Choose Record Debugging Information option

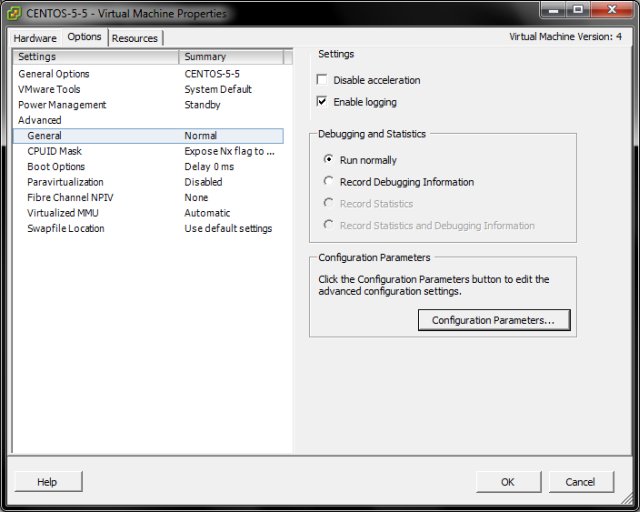(329, 182)
